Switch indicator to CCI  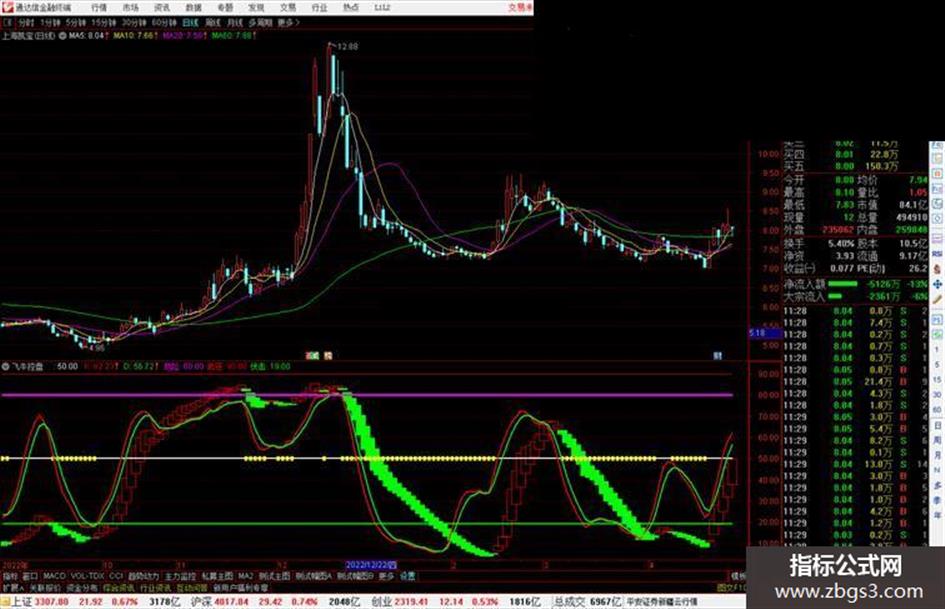tap(116, 576)
